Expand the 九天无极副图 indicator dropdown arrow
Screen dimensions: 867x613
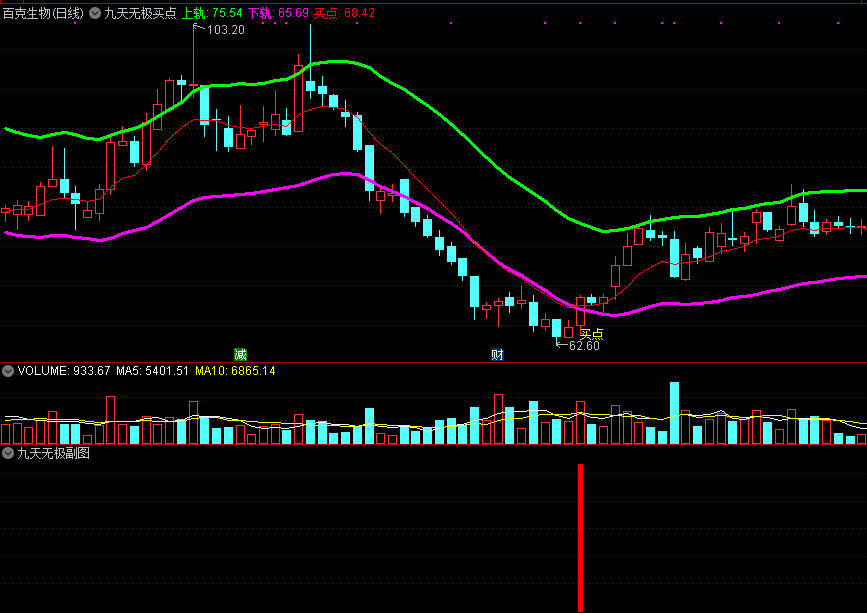coord(8,454)
